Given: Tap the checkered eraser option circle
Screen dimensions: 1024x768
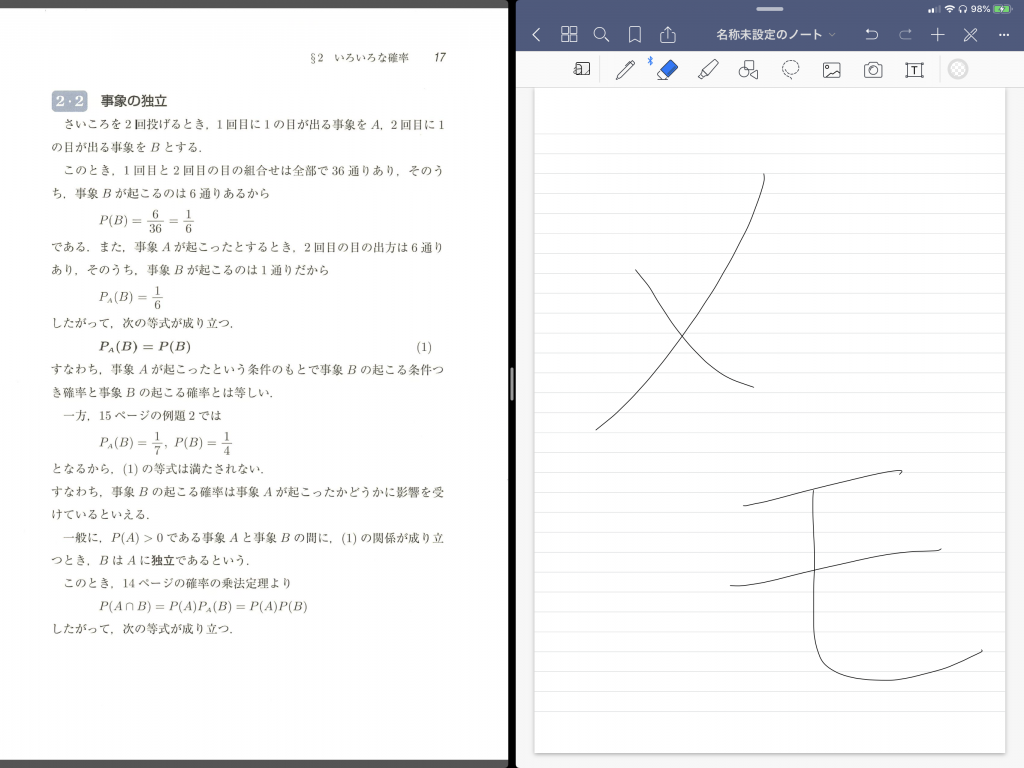Looking at the screenshot, I should [x=957, y=69].
